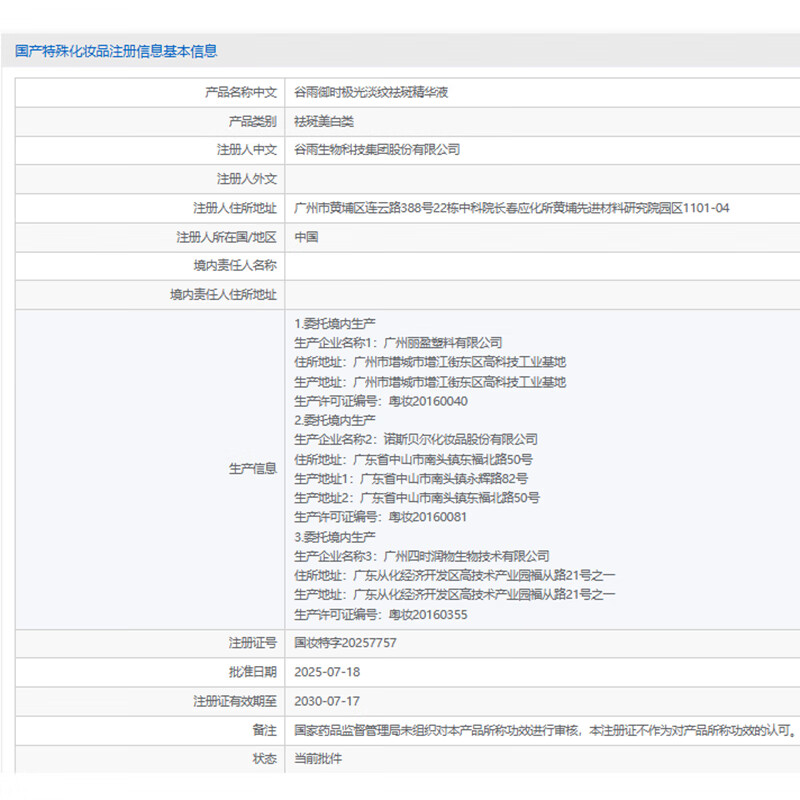
Task: Click the 国产特殊化妆品注册信息基本信息 section header
Action: click(116, 51)
